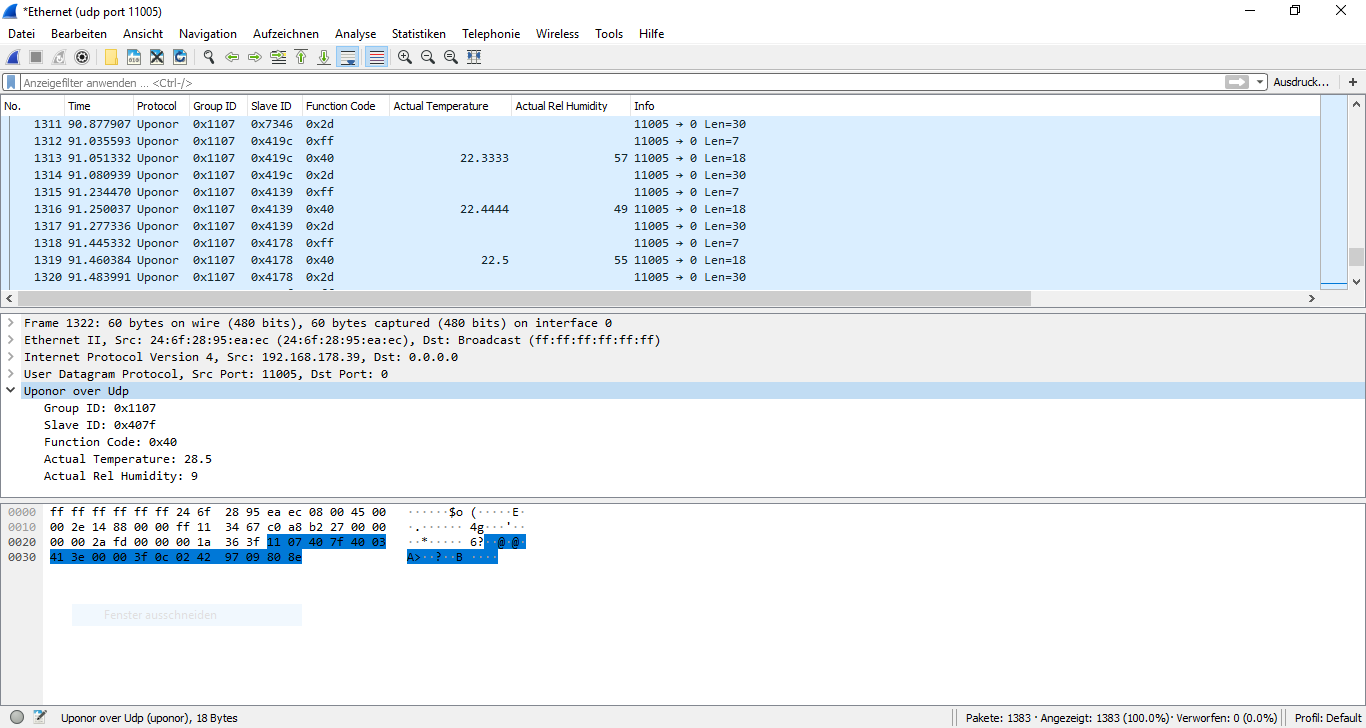
Task: Sort by Actual Temperature column header
Action: (450, 106)
